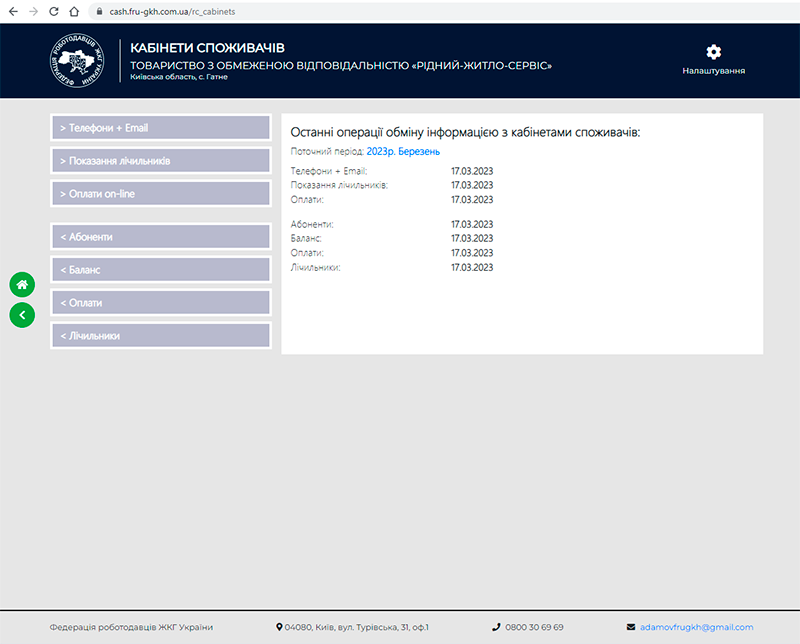This screenshot has height=644, width=800.
Task: Open the Абоненти import section
Action: point(160,237)
